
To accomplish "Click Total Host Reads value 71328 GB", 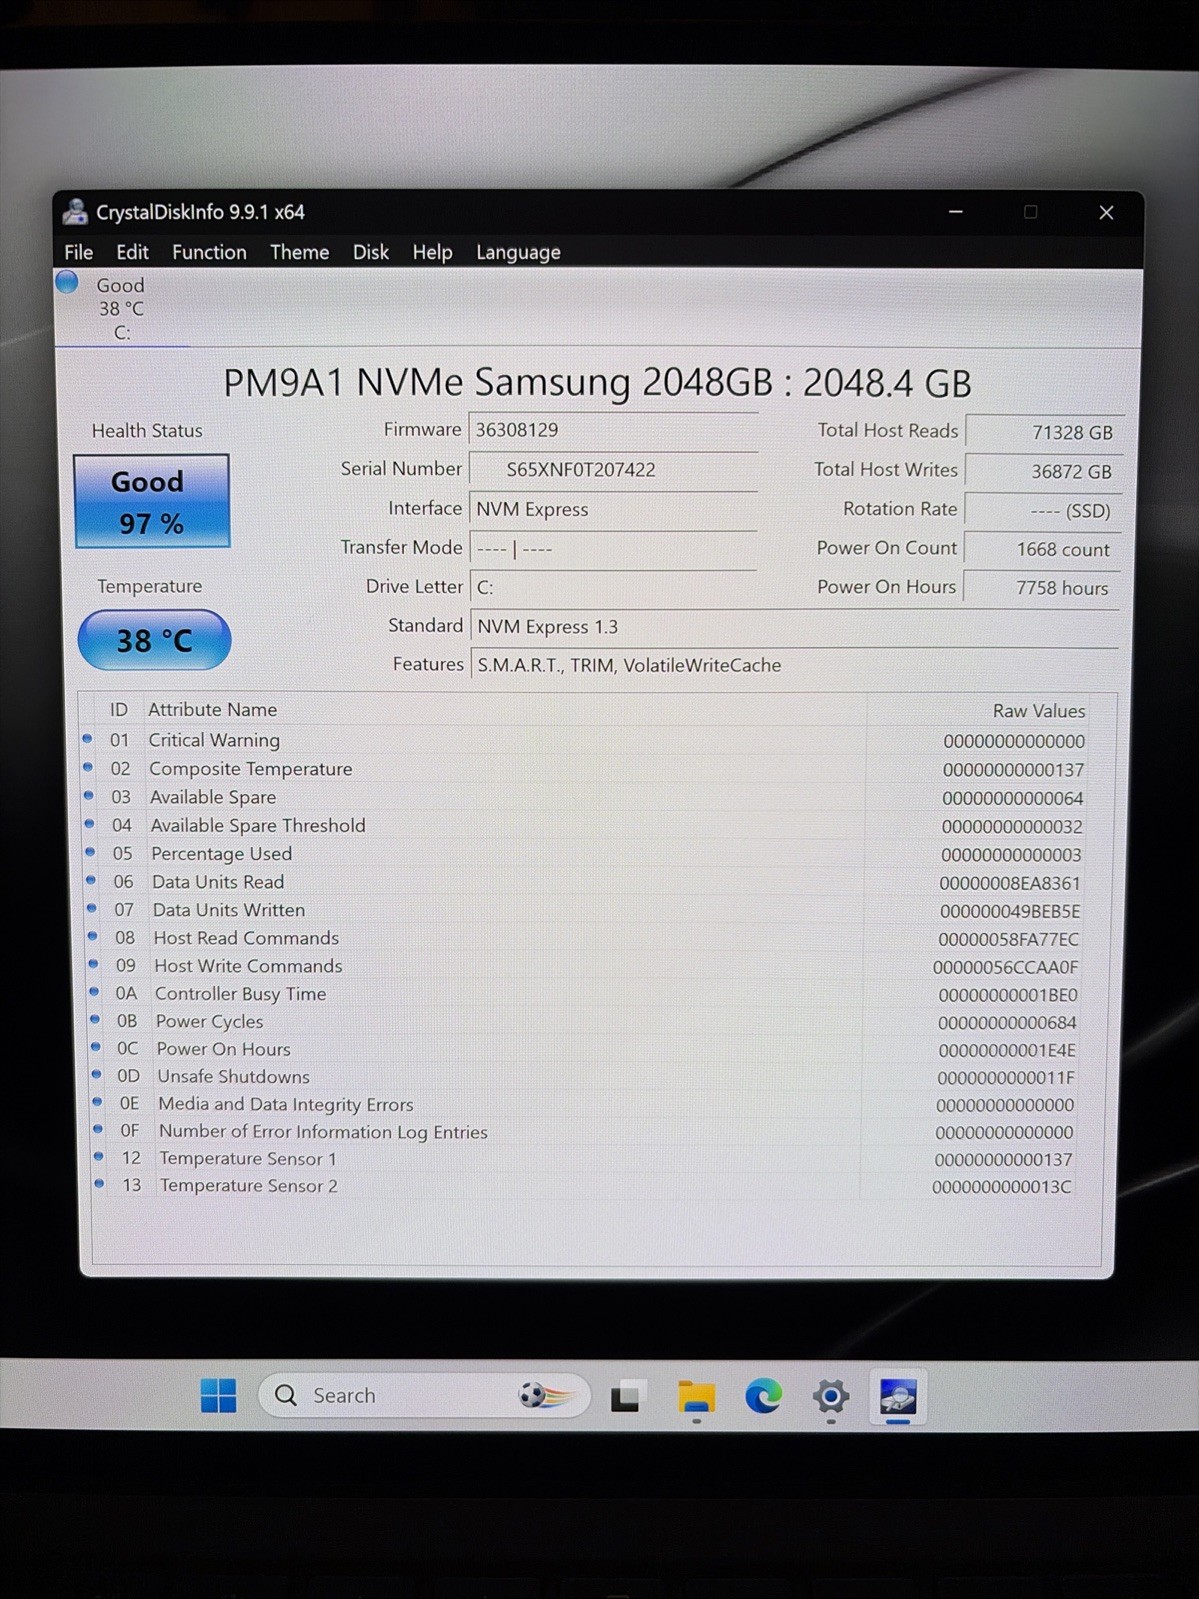I will coord(1044,432).
